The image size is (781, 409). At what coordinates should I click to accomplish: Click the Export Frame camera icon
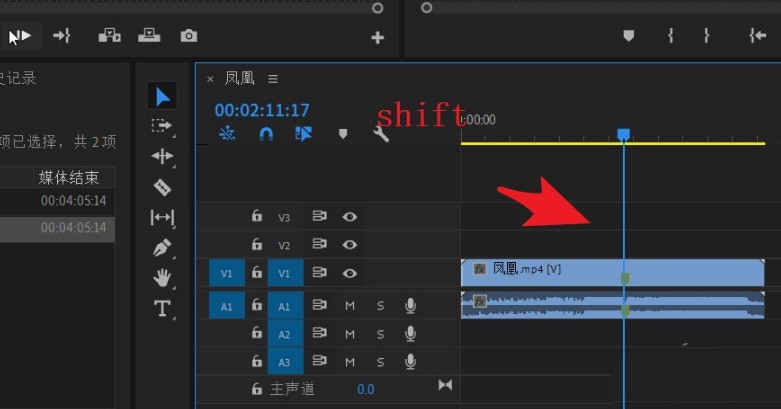[x=189, y=36]
